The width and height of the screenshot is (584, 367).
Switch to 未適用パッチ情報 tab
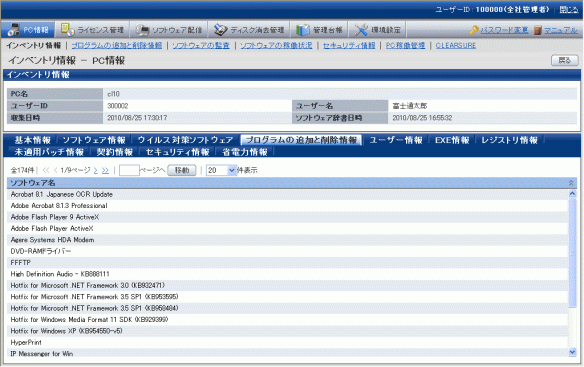49,152
